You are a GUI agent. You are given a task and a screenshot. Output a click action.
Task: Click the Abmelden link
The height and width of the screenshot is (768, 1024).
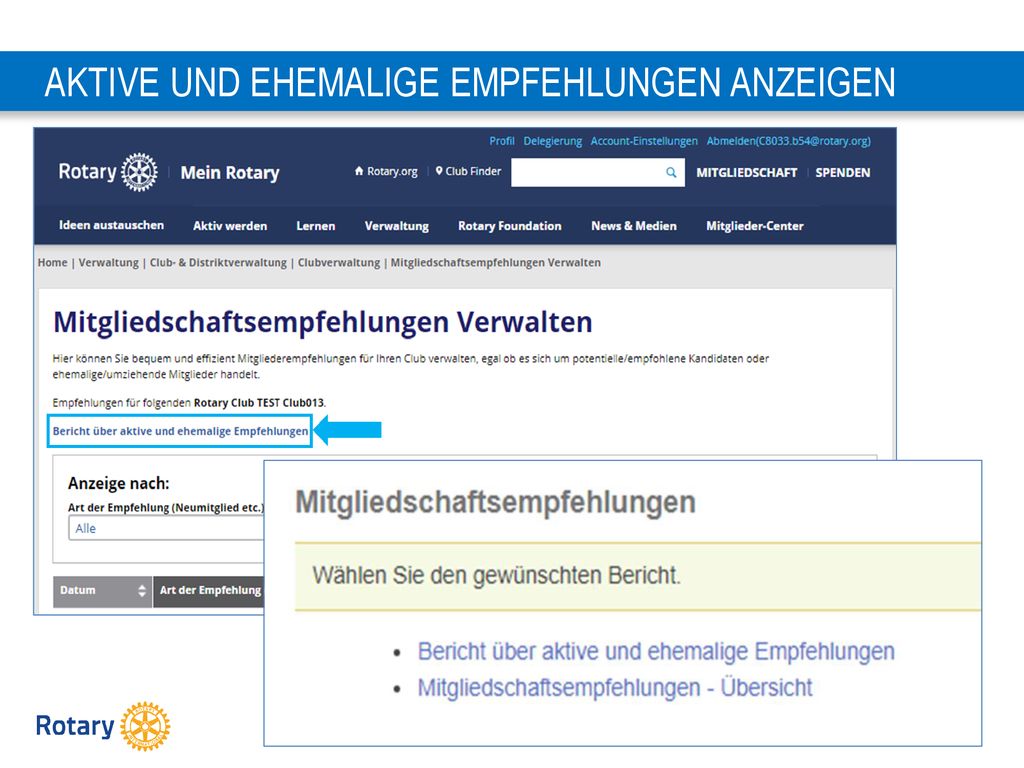[788, 141]
